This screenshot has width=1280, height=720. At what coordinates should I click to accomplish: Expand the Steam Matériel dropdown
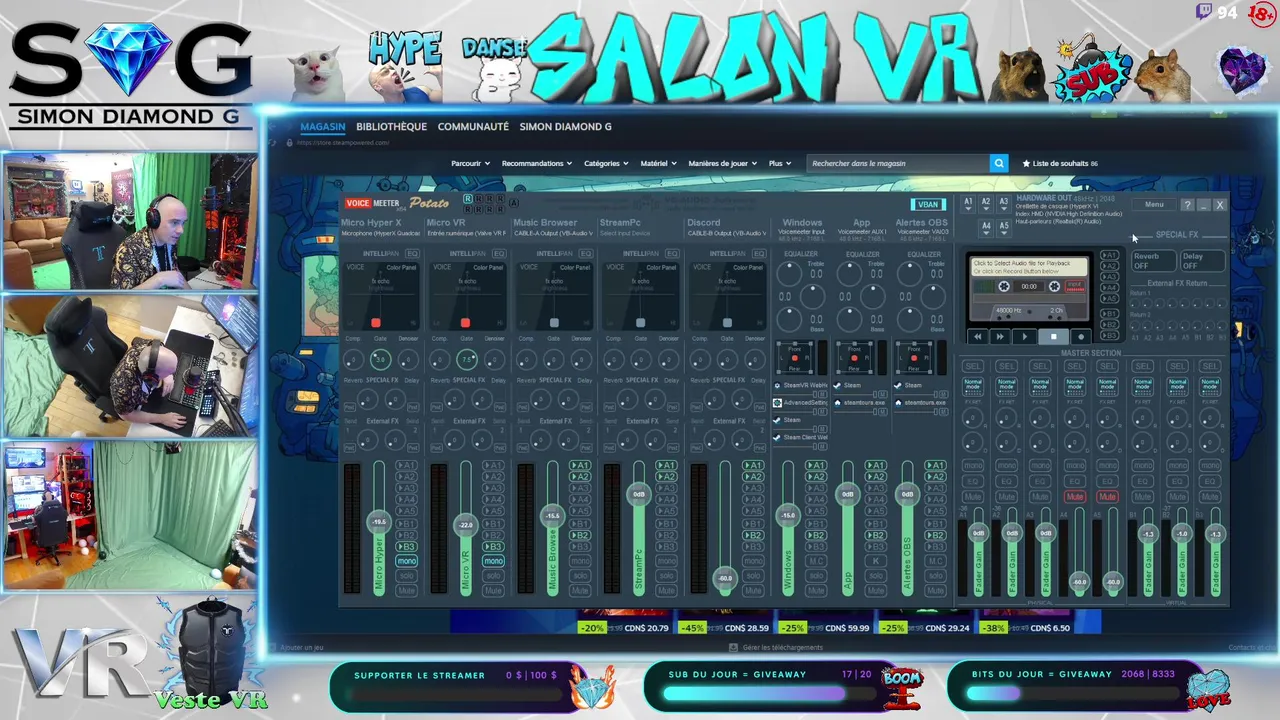(658, 163)
